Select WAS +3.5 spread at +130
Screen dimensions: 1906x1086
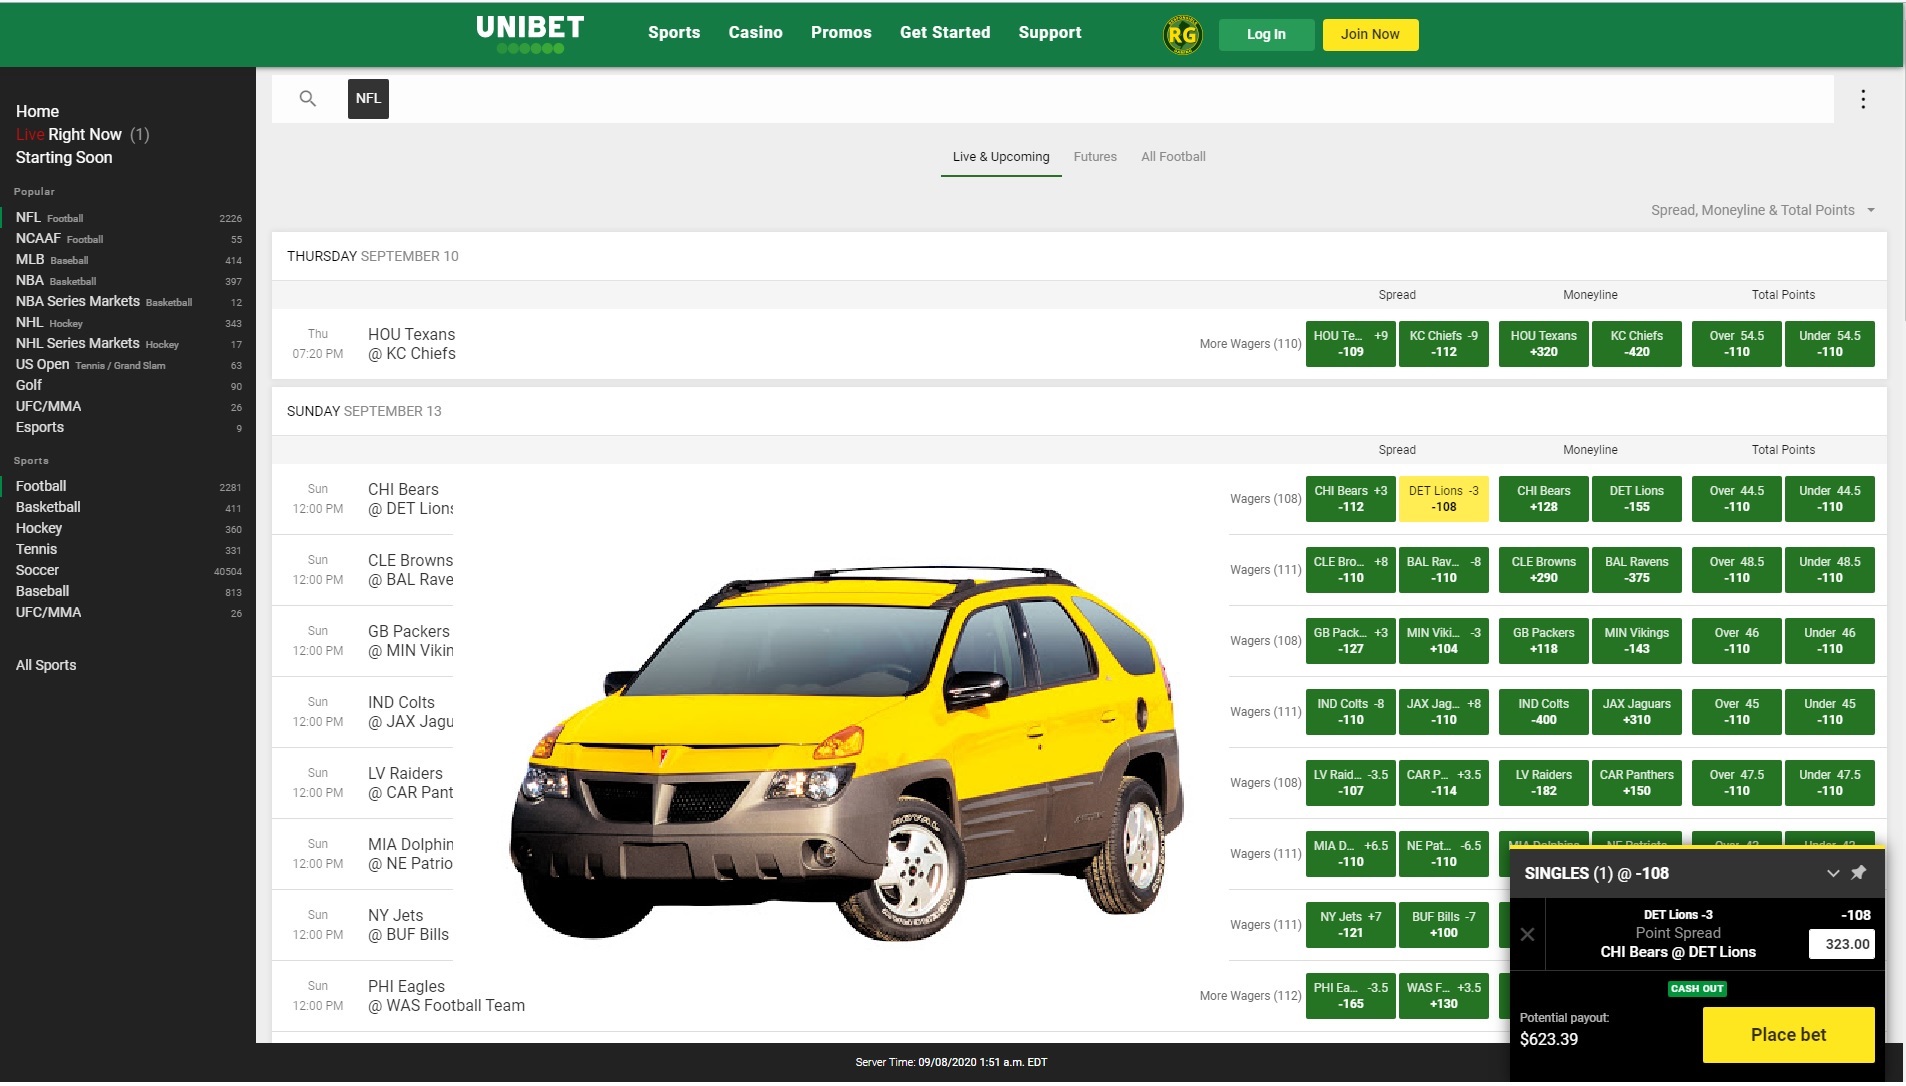[x=1443, y=996]
